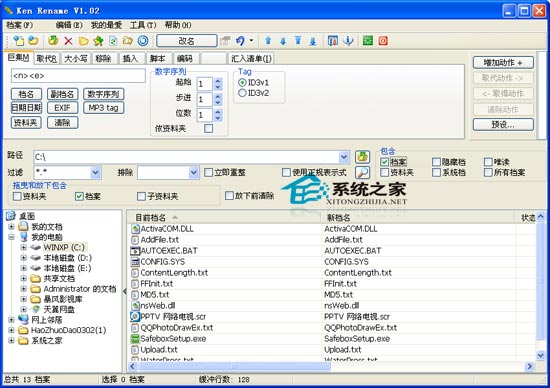Click the add folder icon beside add file
This screenshot has height=388, width=550.
pyautogui.click(x=33, y=41)
